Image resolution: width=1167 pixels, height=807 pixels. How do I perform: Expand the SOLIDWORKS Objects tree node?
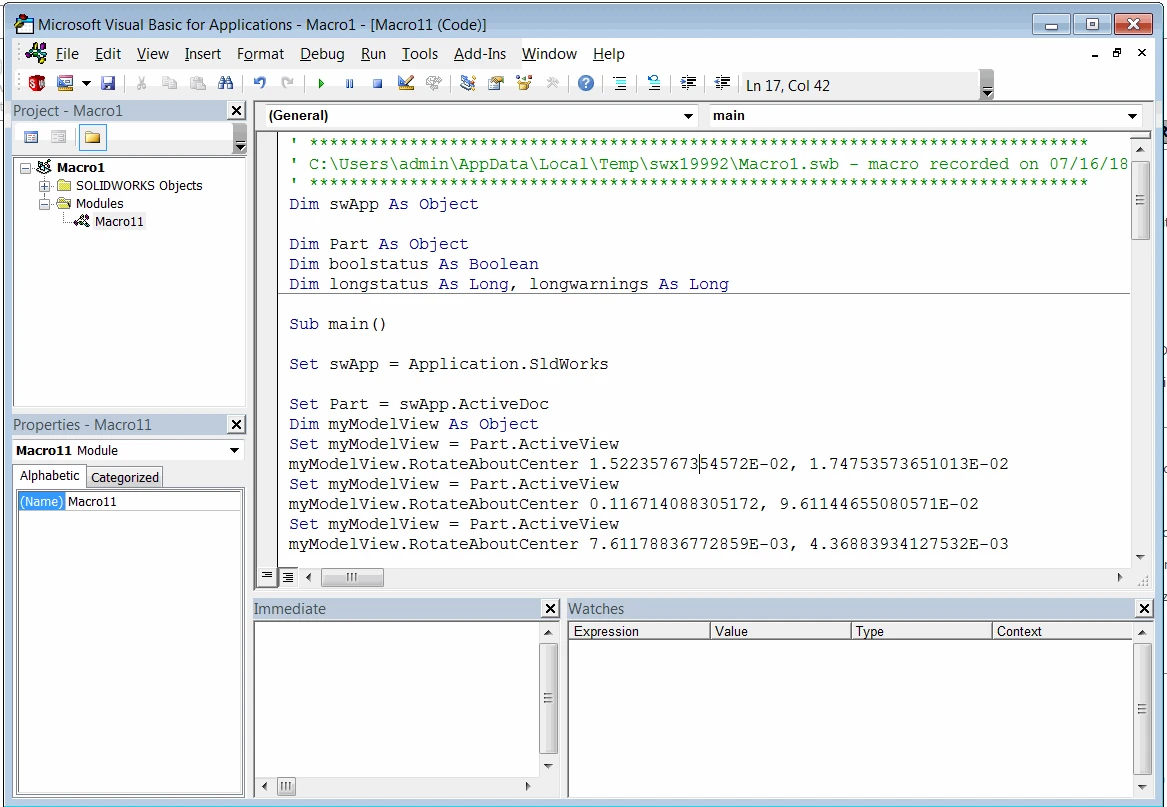point(45,186)
